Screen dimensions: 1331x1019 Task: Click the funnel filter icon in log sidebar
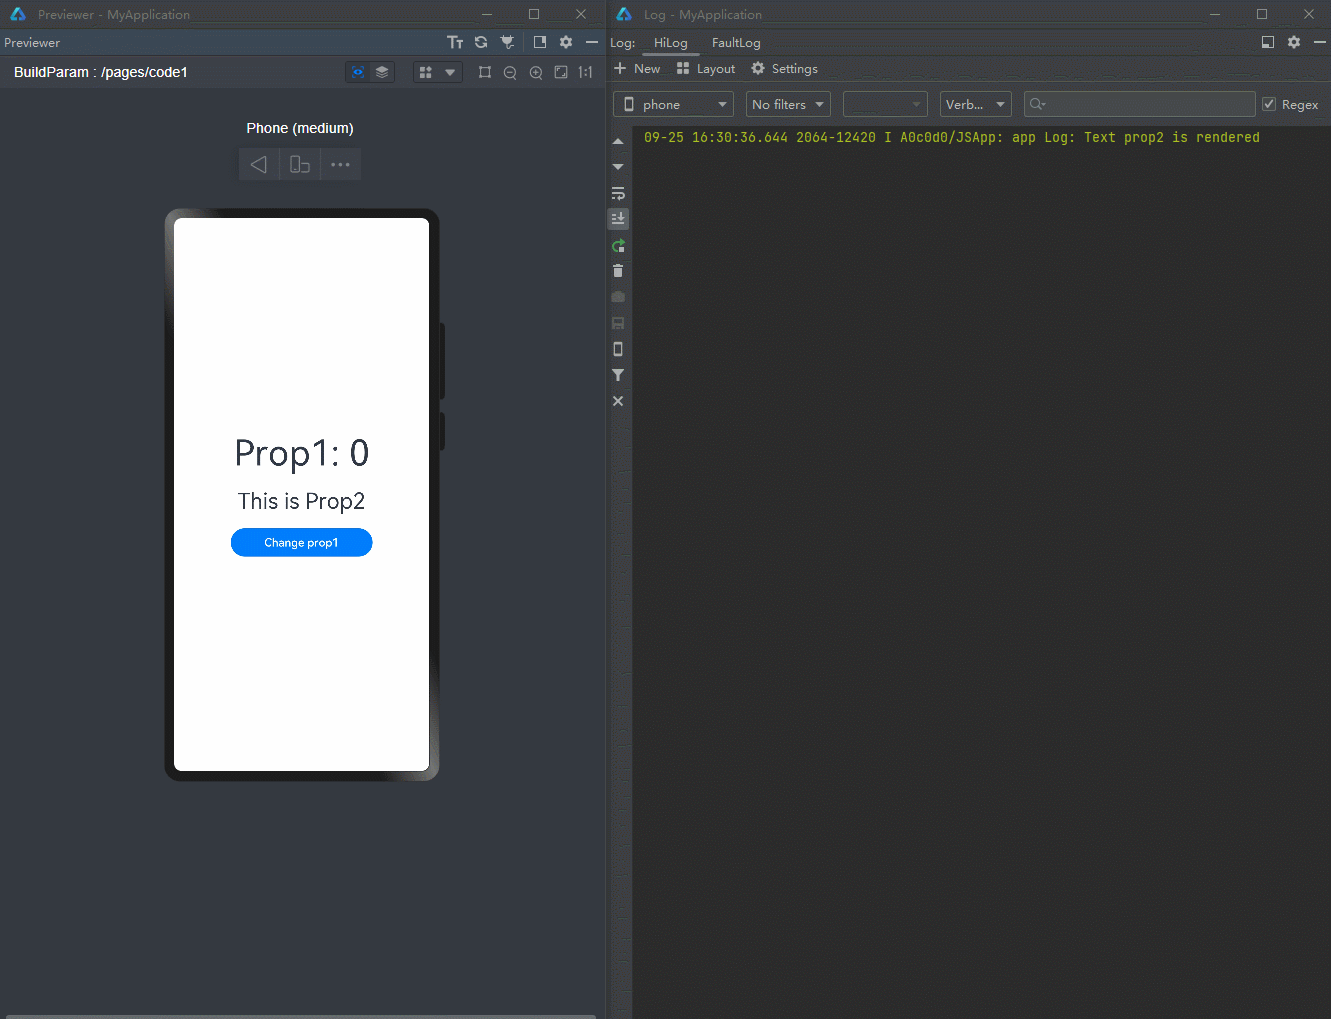[x=618, y=375]
